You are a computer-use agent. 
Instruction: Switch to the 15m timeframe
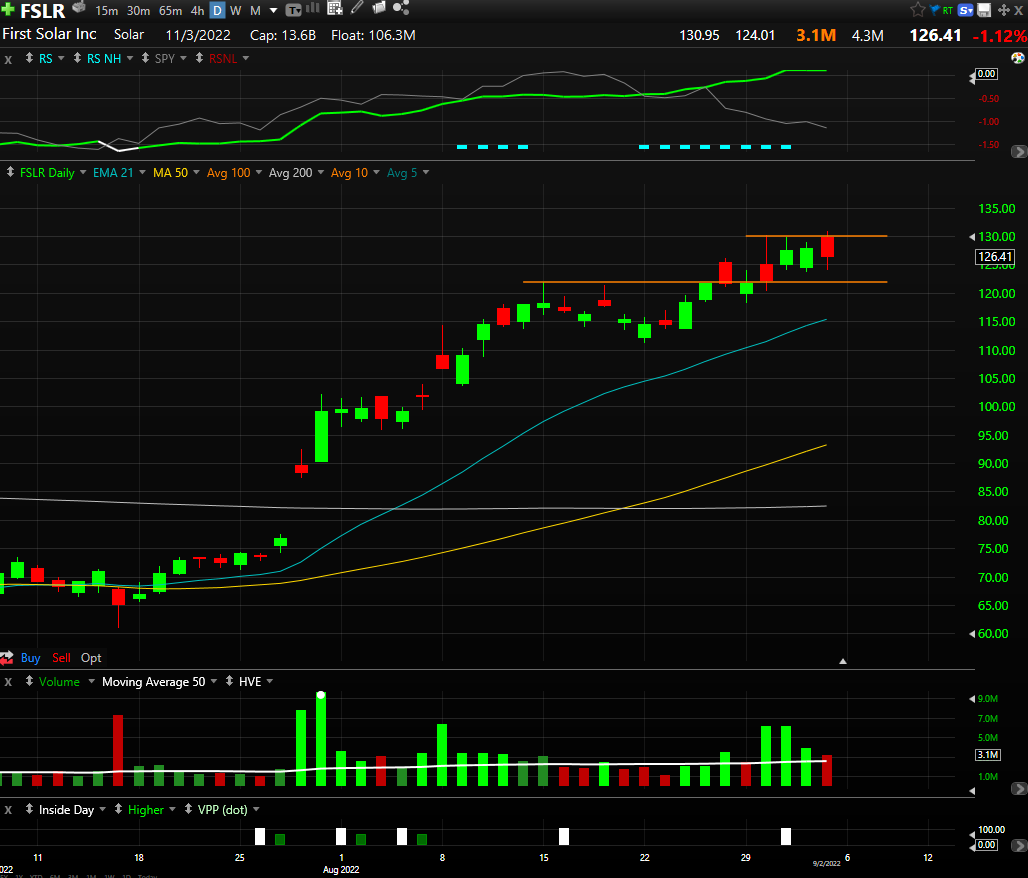(107, 10)
